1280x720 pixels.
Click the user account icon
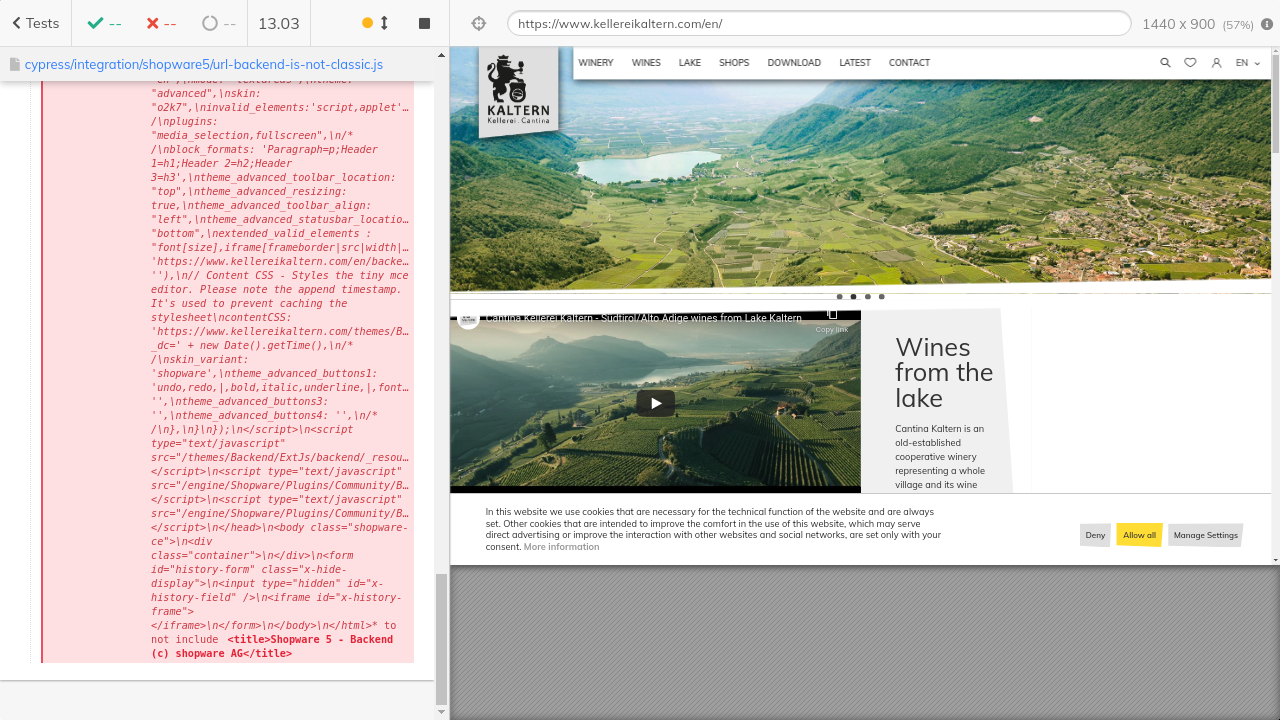(x=1216, y=63)
